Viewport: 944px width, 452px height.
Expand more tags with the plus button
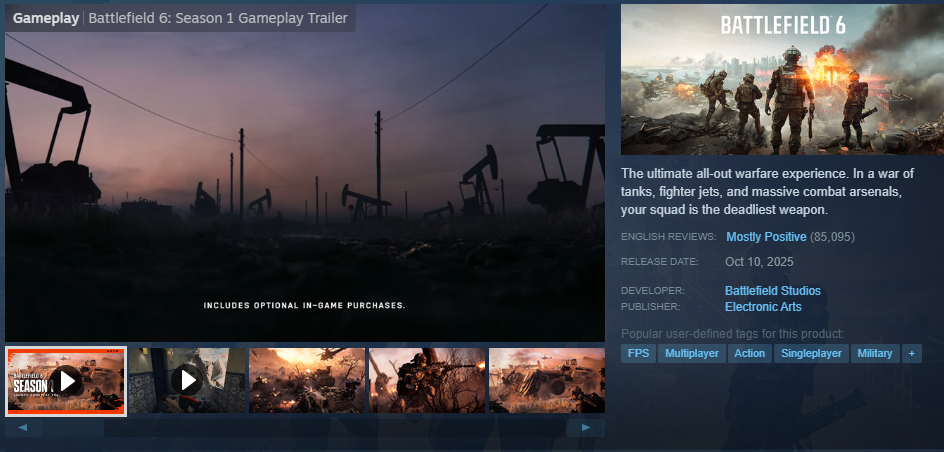tap(911, 353)
